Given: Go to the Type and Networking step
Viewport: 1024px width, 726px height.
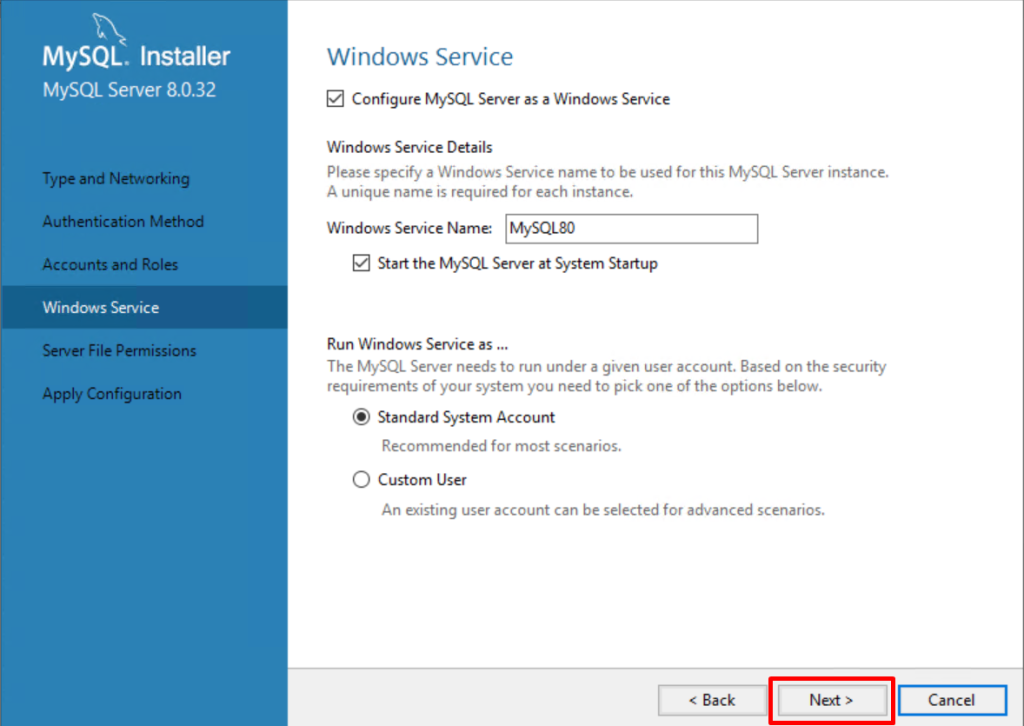Looking at the screenshot, I should point(116,178).
